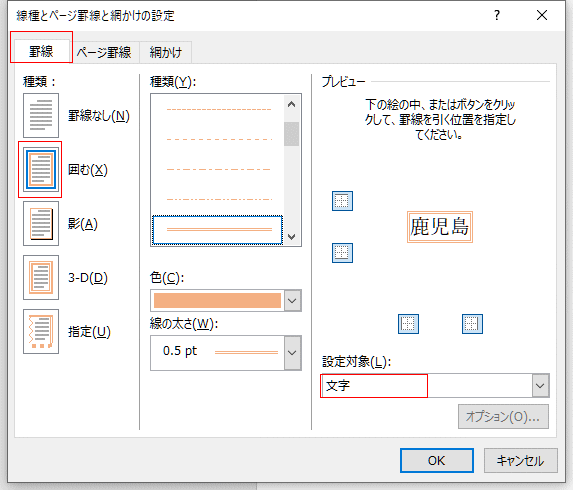
Task: Open dialog help question mark
Action: tap(497, 15)
